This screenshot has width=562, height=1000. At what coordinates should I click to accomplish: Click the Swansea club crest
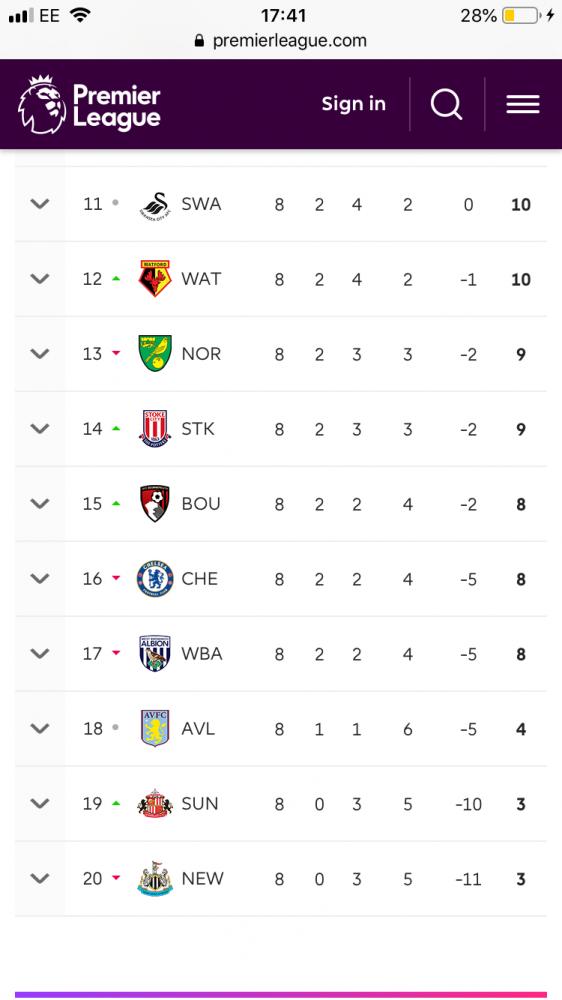pyautogui.click(x=155, y=205)
